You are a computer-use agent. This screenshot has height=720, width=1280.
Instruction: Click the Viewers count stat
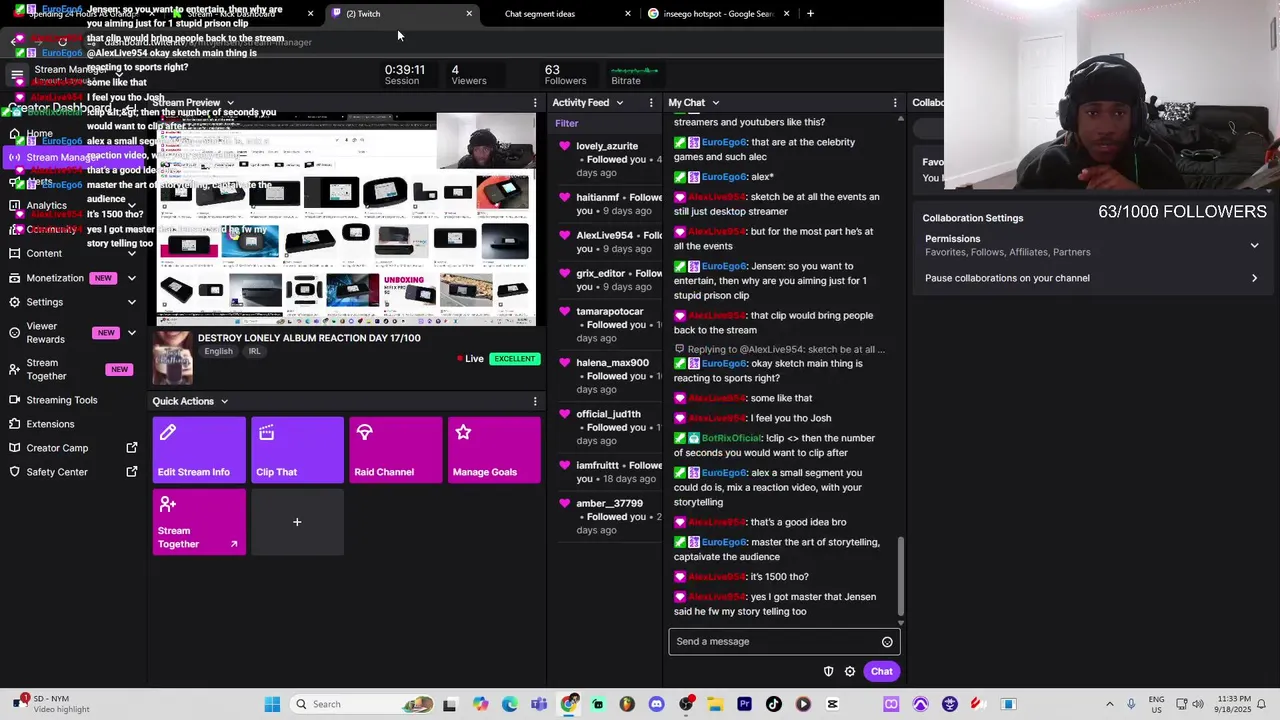pyautogui.click(x=468, y=75)
